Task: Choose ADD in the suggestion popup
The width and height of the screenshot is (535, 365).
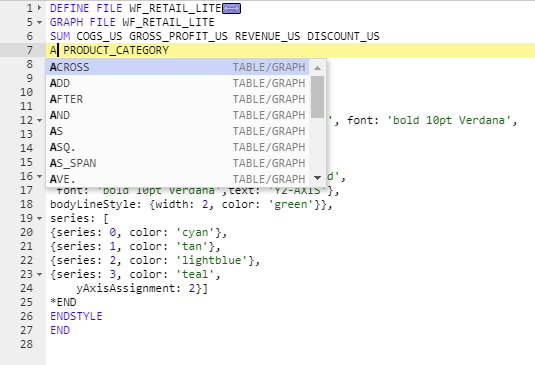Action: (177, 83)
